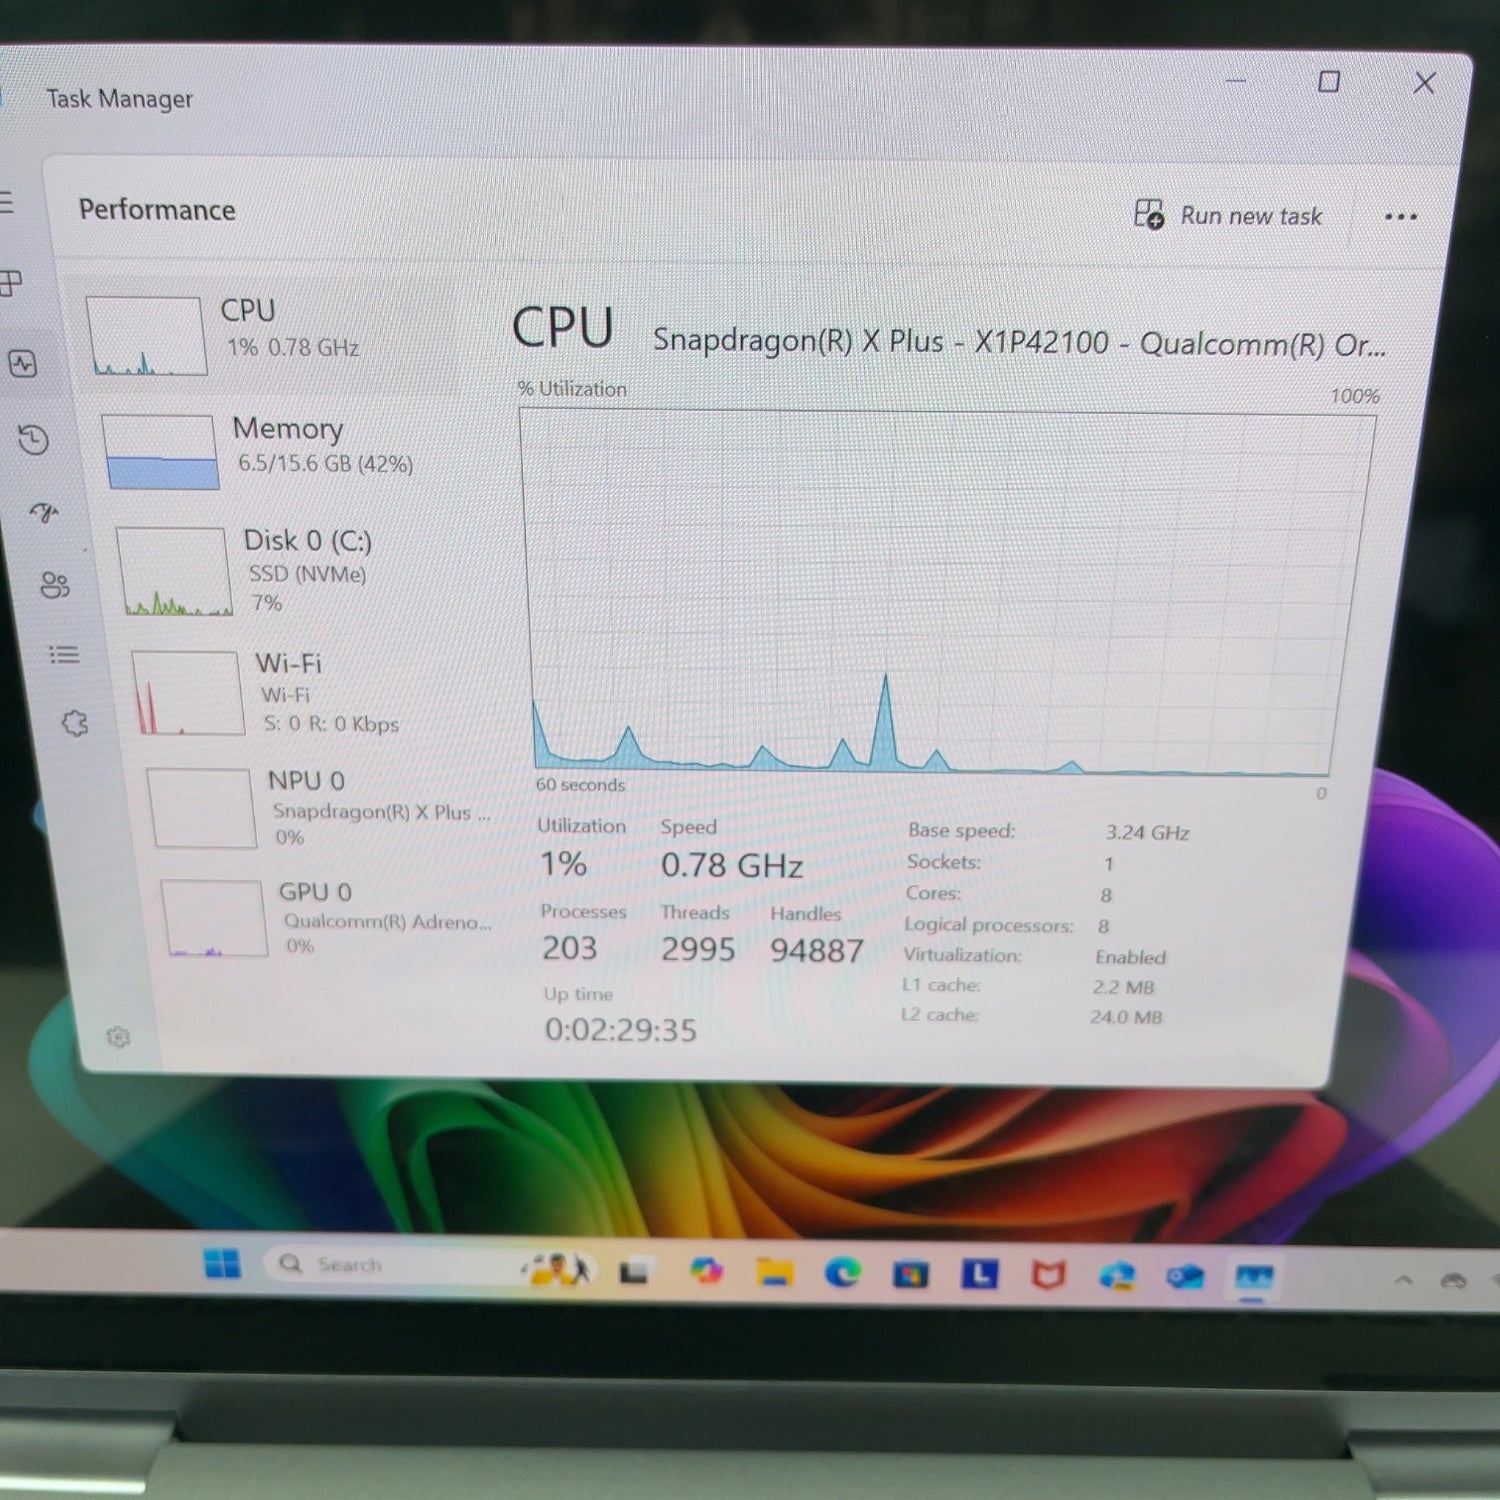This screenshot has height=1500, width=1500.
Task: Launch Microsoft Edge from the taskbar
Action: tap(842, 1272)
